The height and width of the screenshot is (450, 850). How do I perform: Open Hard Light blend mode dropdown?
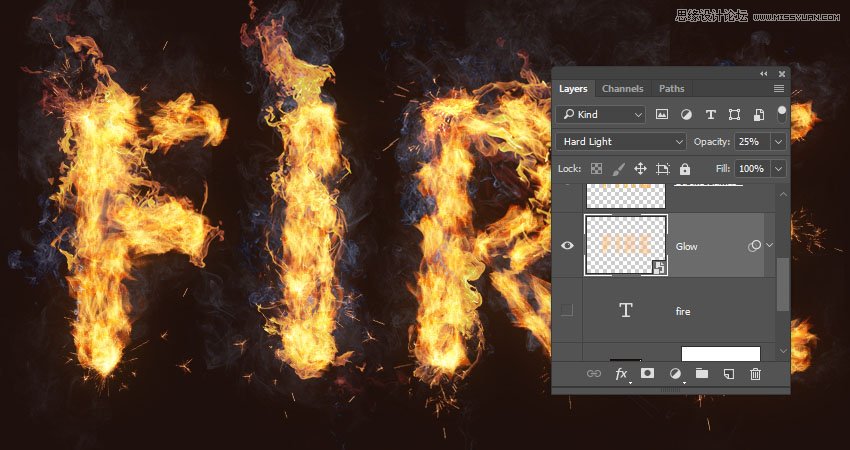pyautogui.click(x=621, y=142)
